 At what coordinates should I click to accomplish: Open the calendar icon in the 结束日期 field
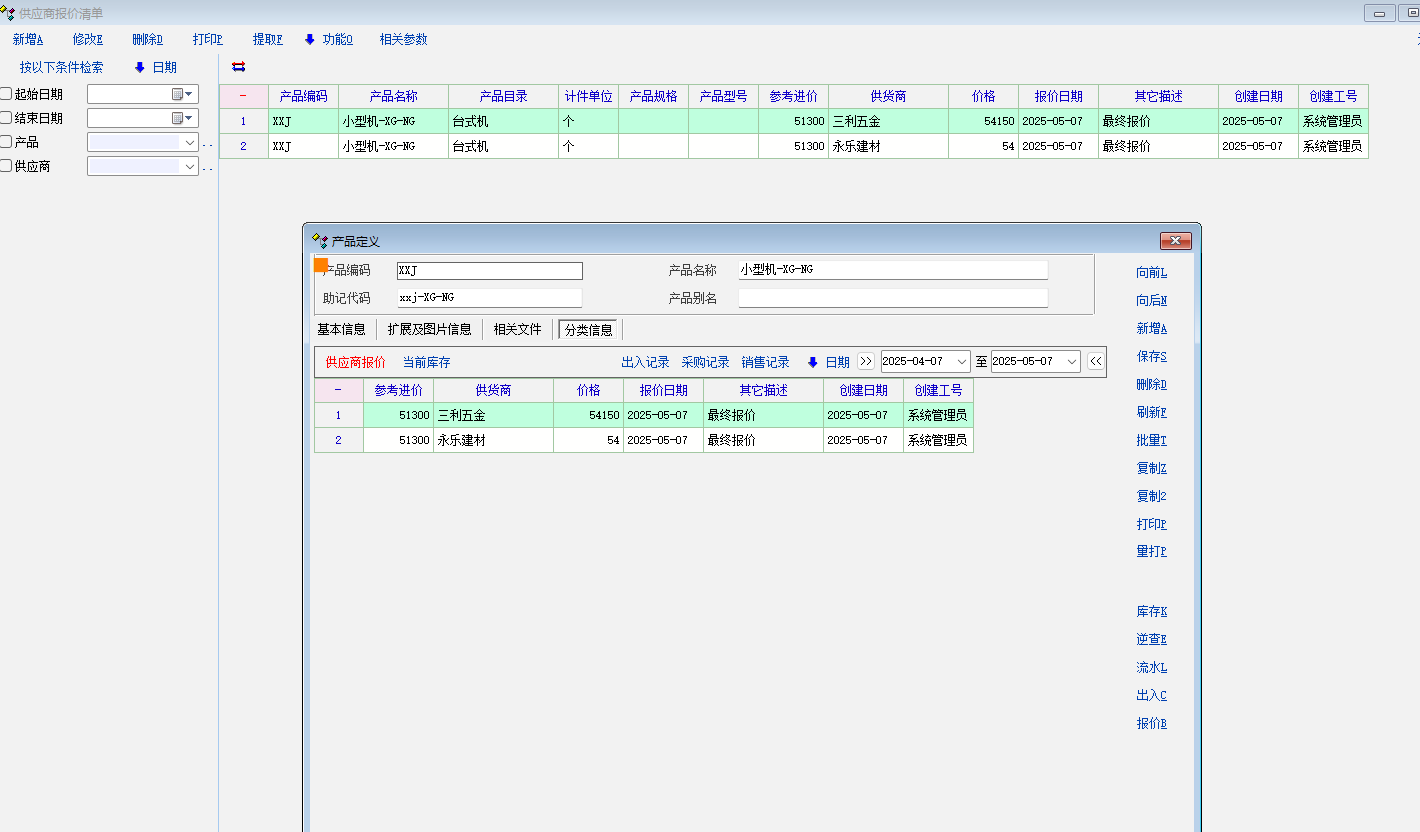[177, 118]
